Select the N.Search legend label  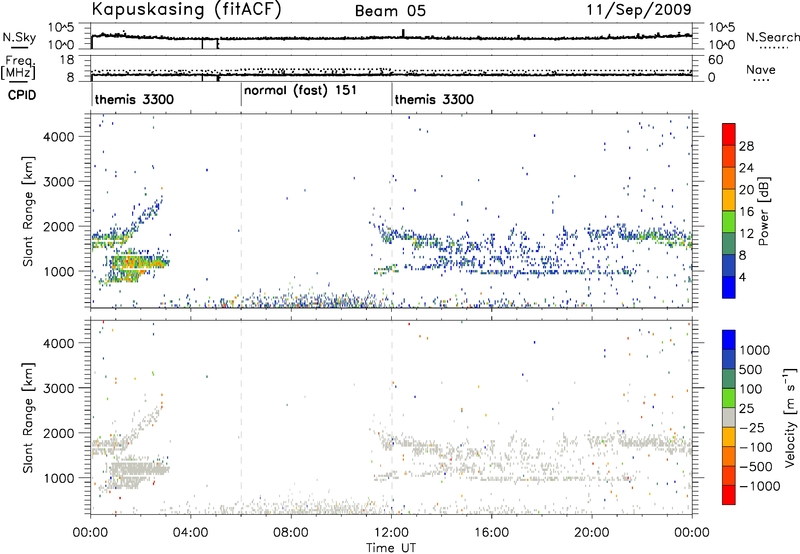click(772, 37)
